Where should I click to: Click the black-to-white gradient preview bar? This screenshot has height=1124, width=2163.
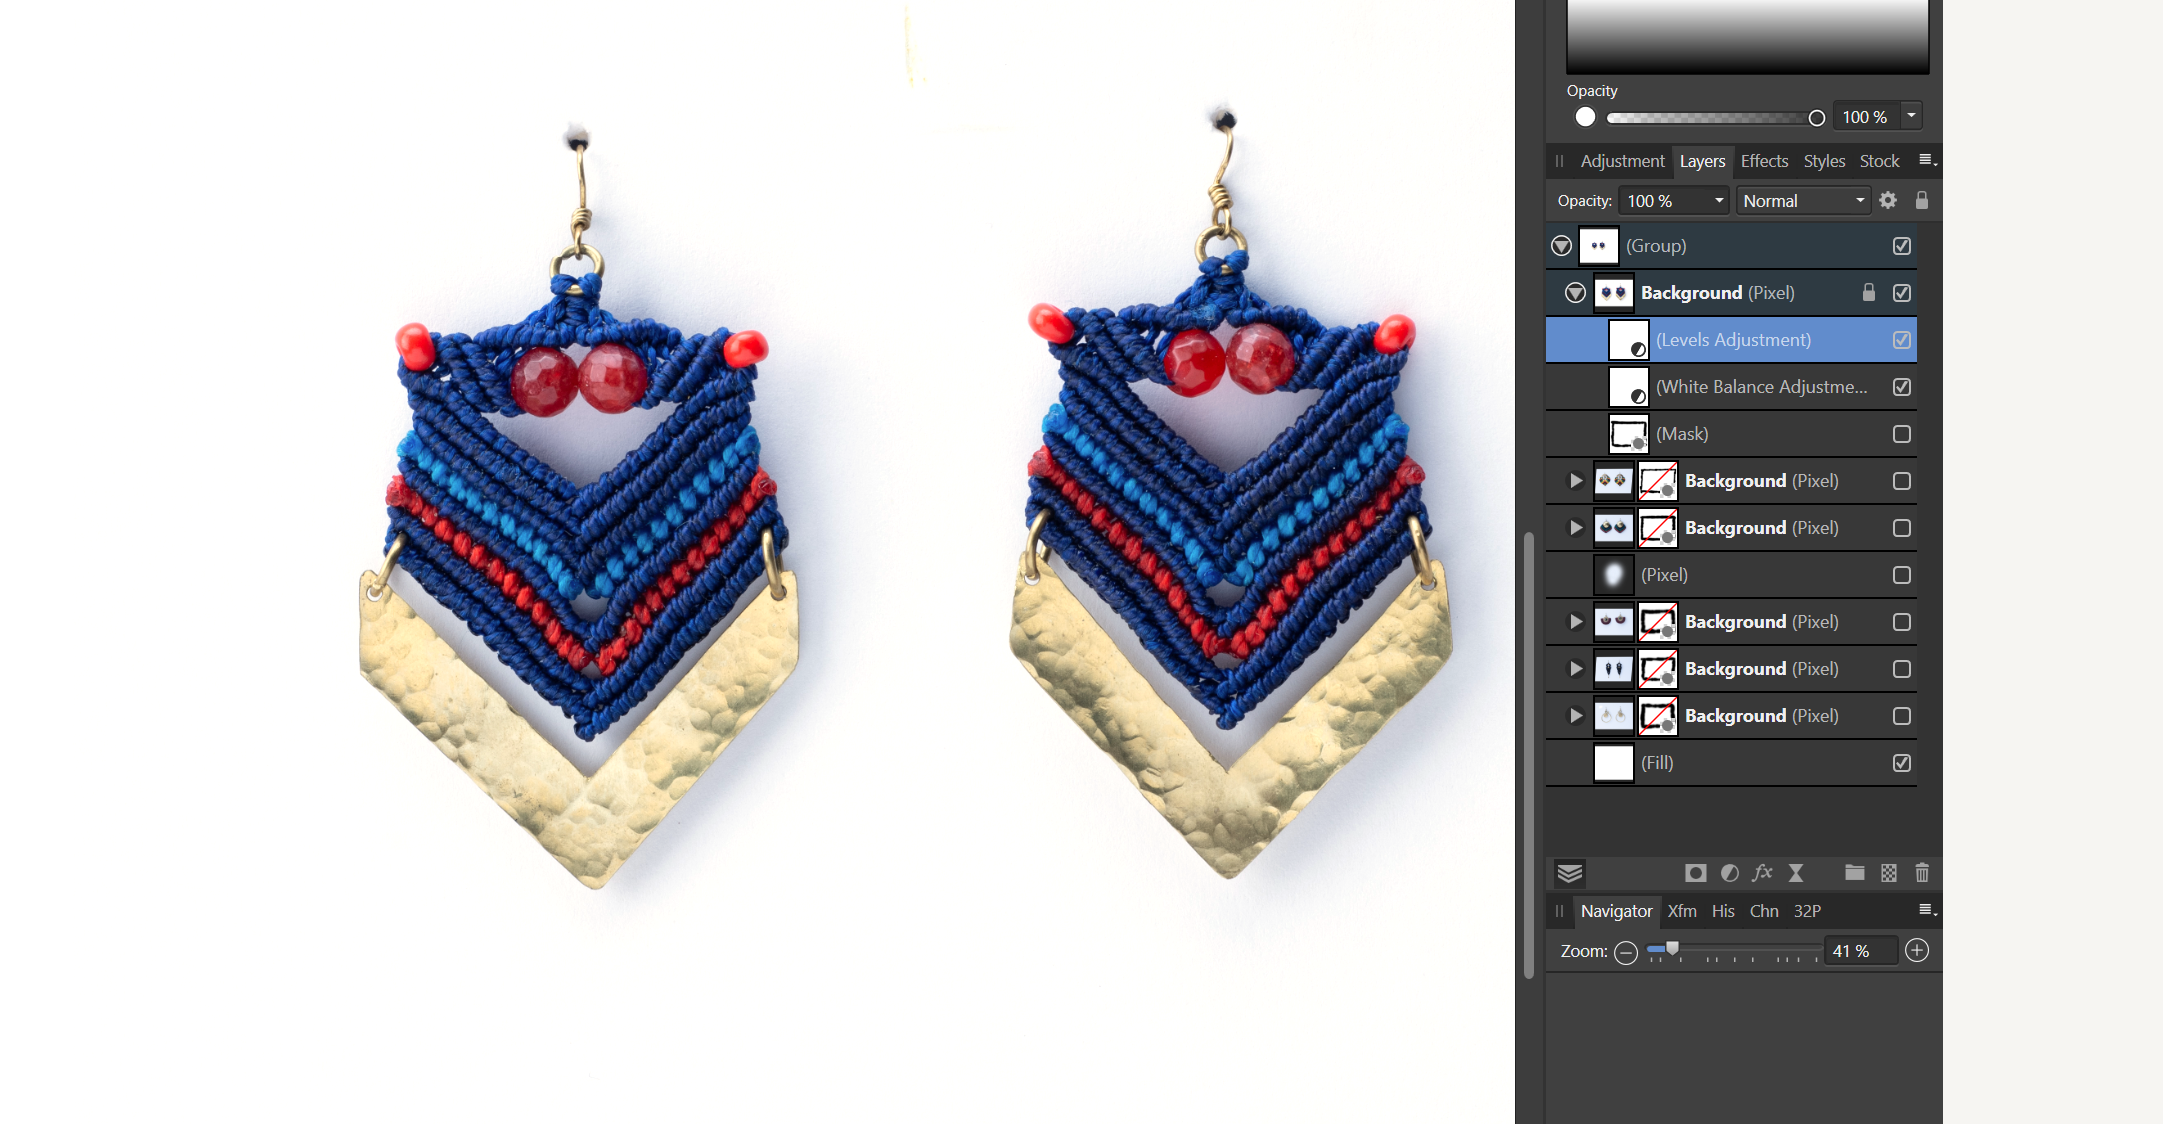click(x=1747, y=36)
